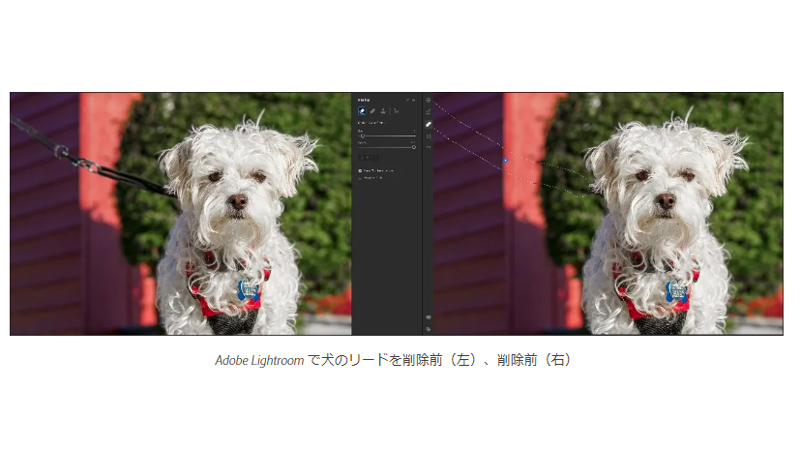The height and width of the screenshot is (450, 800).
Task: Tick the second checkbox in healing panel
Action: point(360,178)
